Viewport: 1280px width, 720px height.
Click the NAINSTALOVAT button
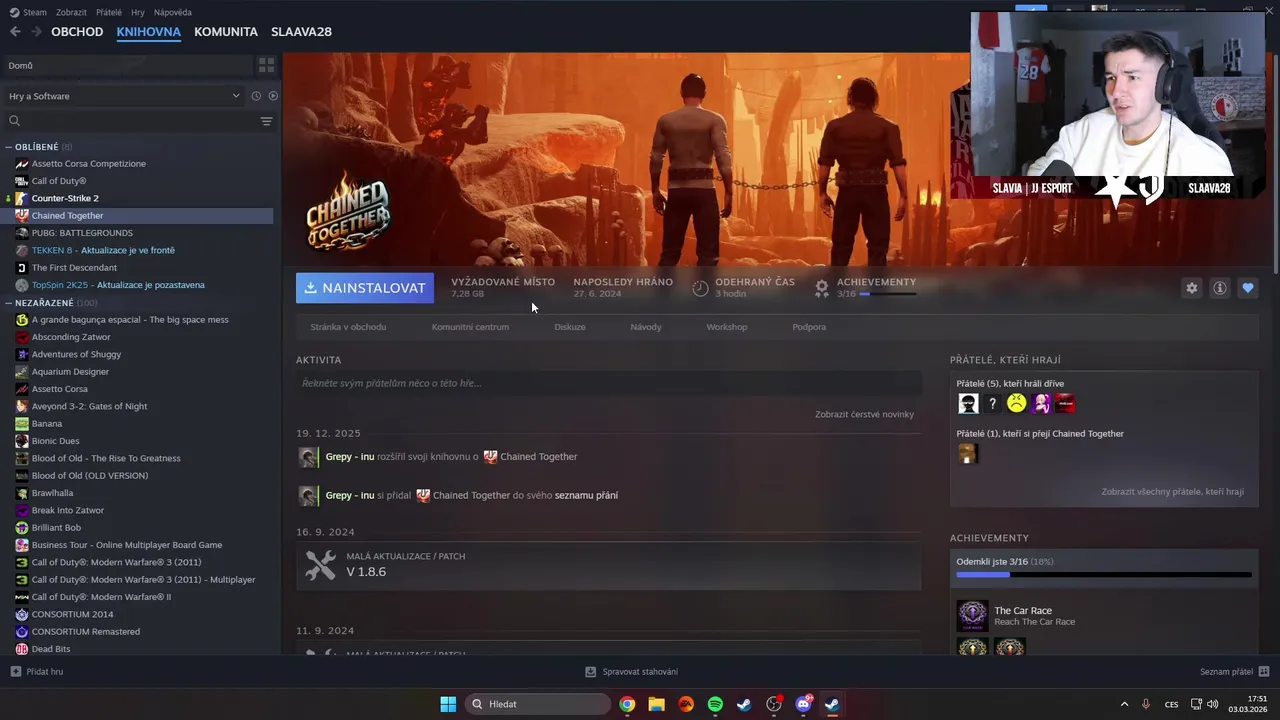tap(365, 288)
